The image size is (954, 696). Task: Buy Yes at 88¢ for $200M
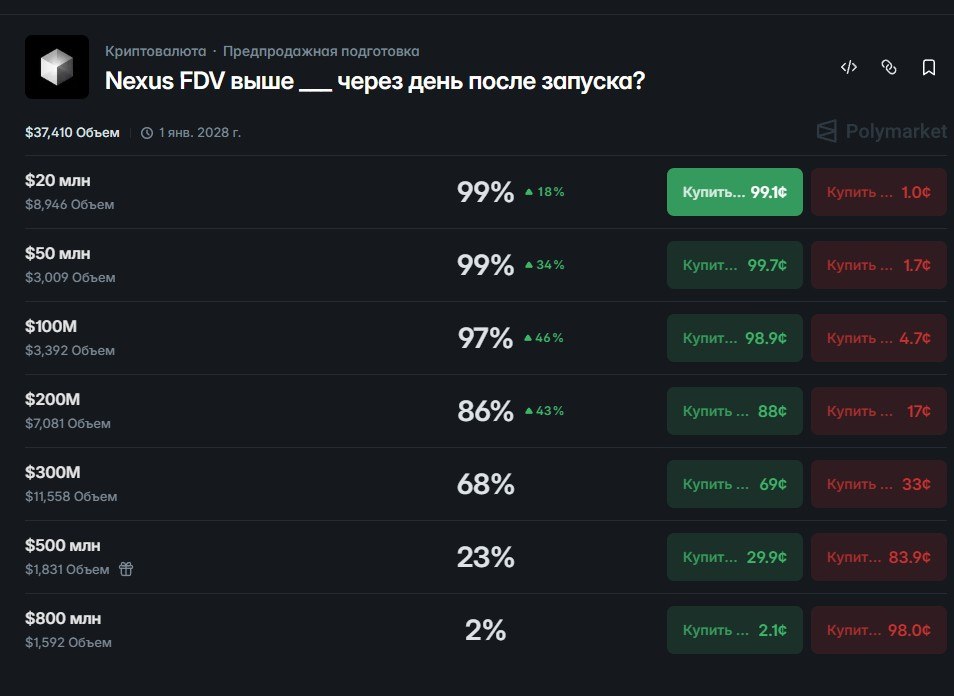pos(734,411)
